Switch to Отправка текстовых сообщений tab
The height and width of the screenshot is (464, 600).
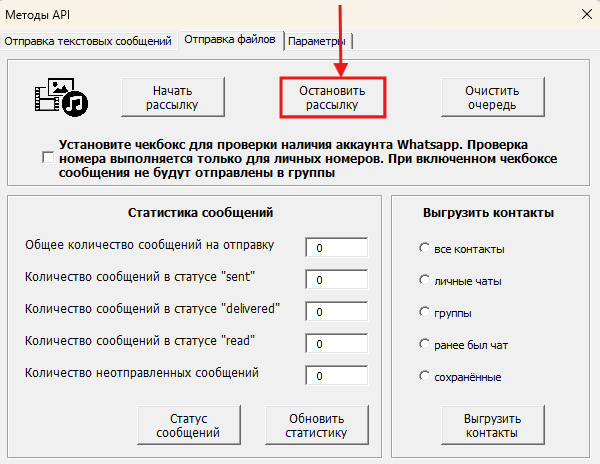(x=89, y=41)
